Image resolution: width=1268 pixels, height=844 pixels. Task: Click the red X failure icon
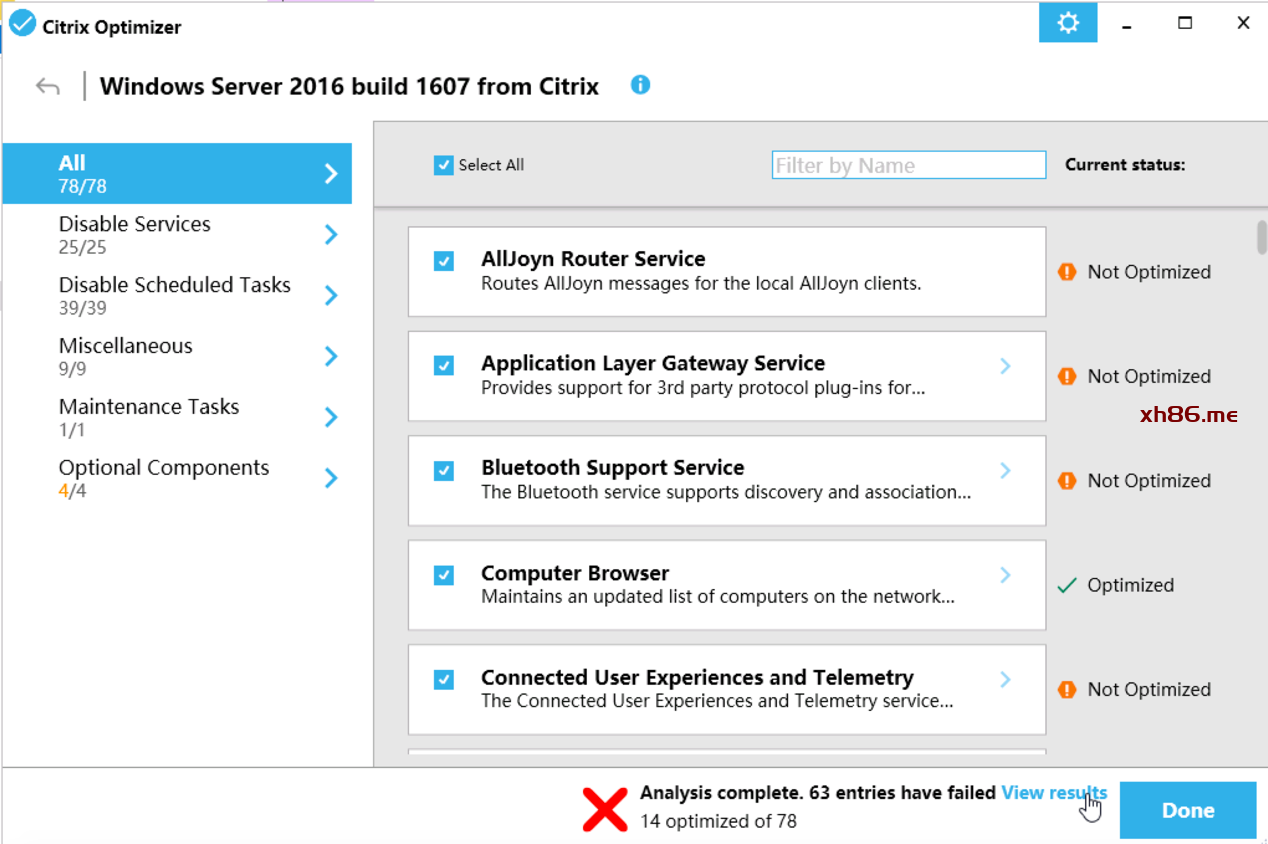pos(605,809)
